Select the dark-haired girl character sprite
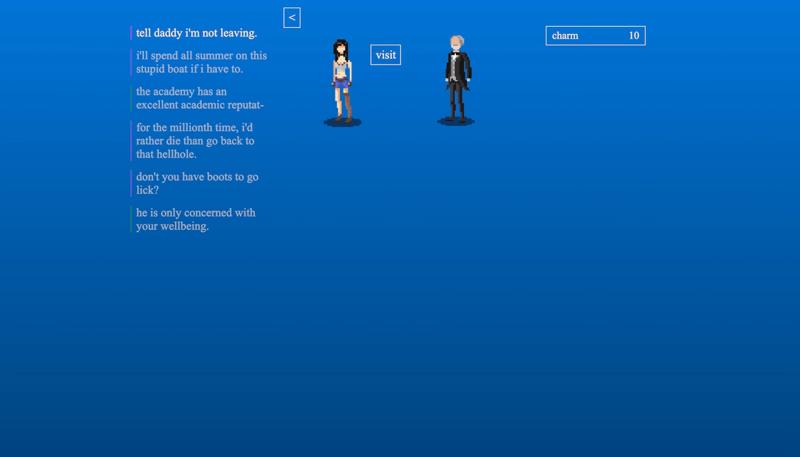 click(342, 81)
